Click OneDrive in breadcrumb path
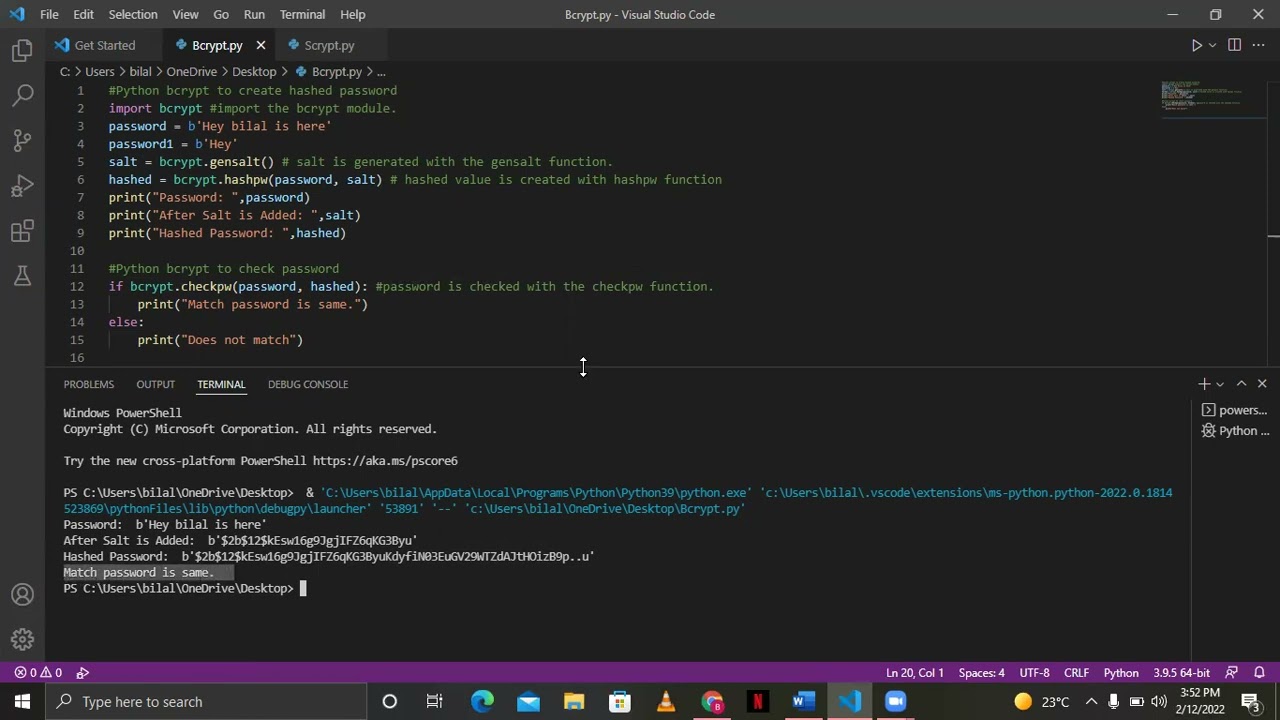The image size is (1280, 720). tap(191, 72)
